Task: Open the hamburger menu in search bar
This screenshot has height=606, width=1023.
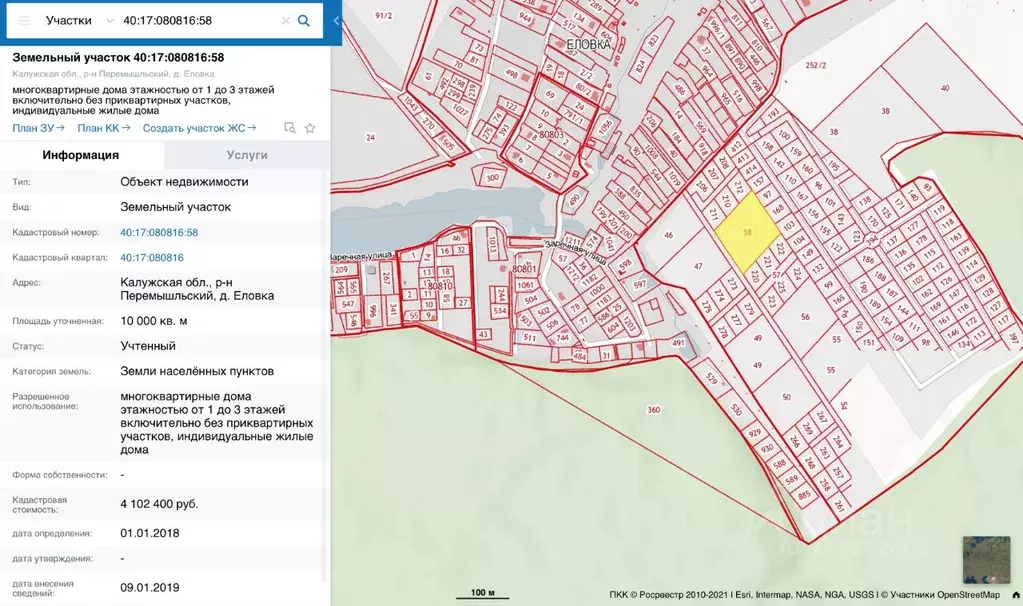Action: (25, 20)
